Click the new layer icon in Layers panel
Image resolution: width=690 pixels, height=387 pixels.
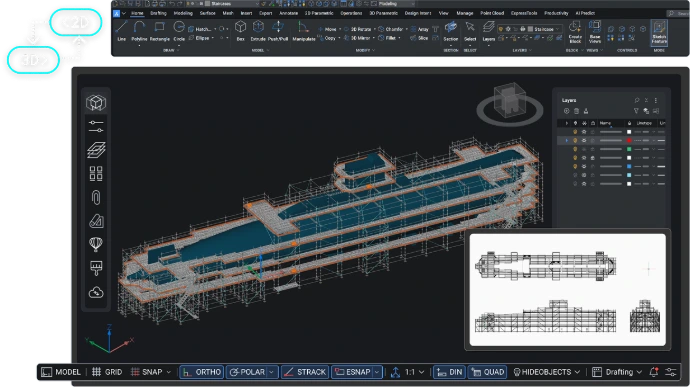coord(566,111)
